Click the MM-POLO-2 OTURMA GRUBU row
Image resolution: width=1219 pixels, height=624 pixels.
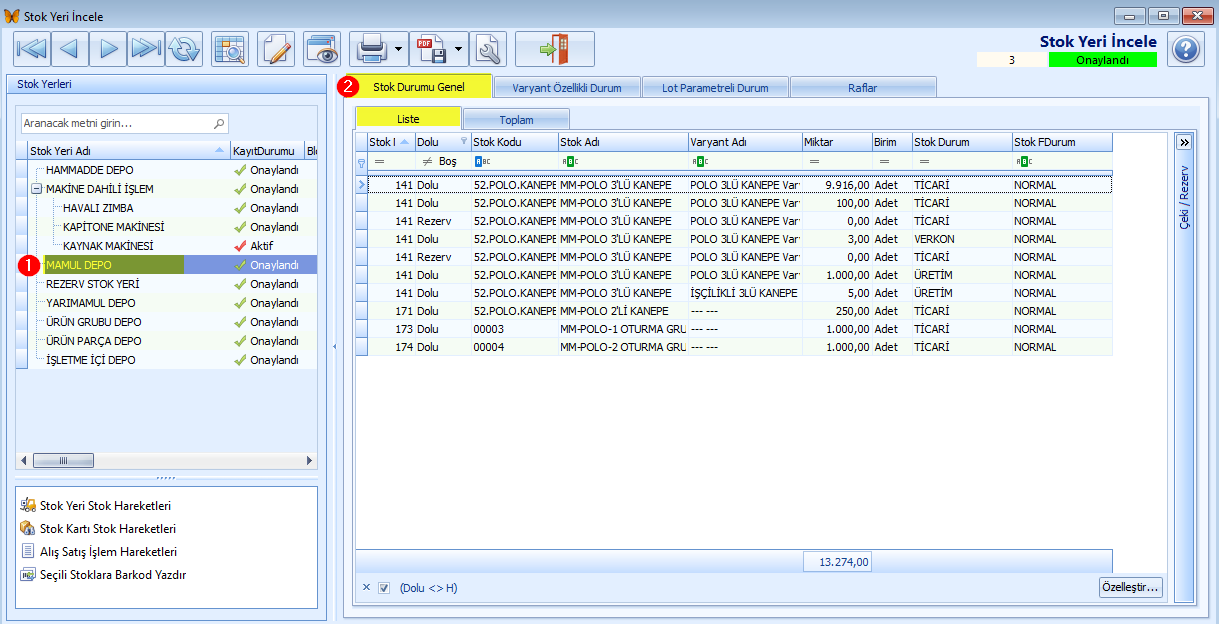click(740, 347)
